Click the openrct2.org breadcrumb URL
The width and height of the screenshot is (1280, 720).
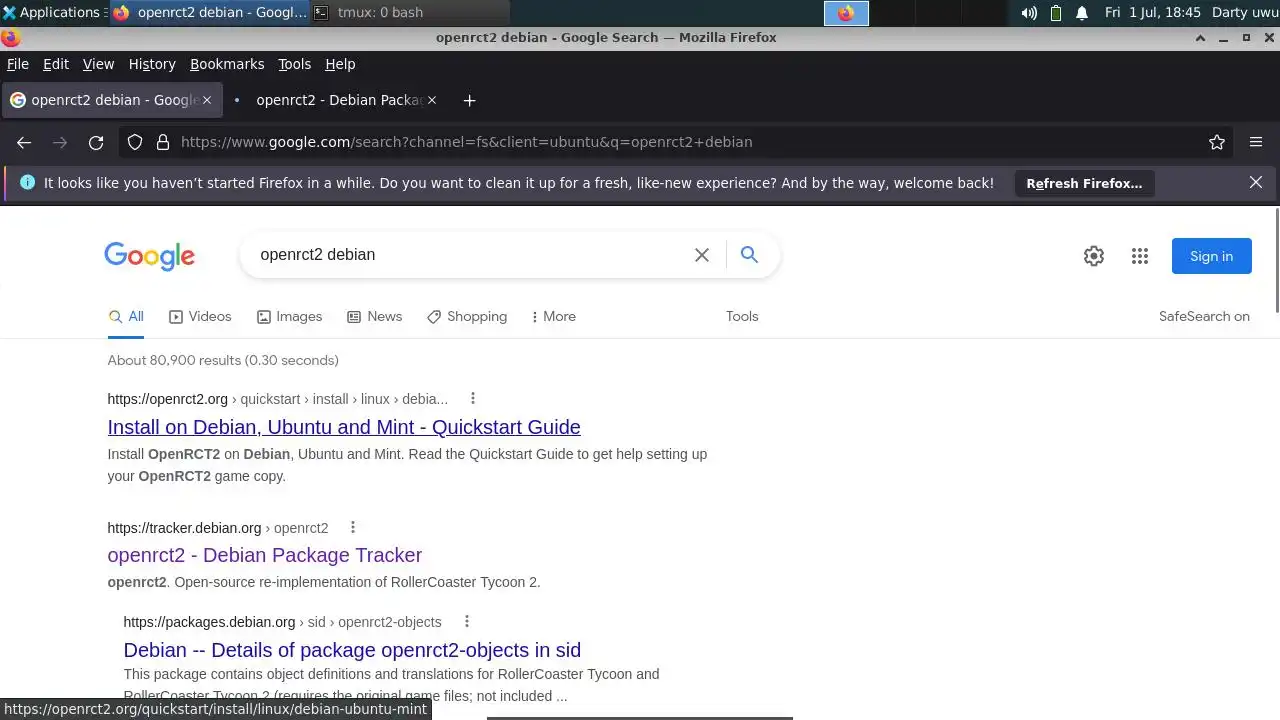point(277,399)
